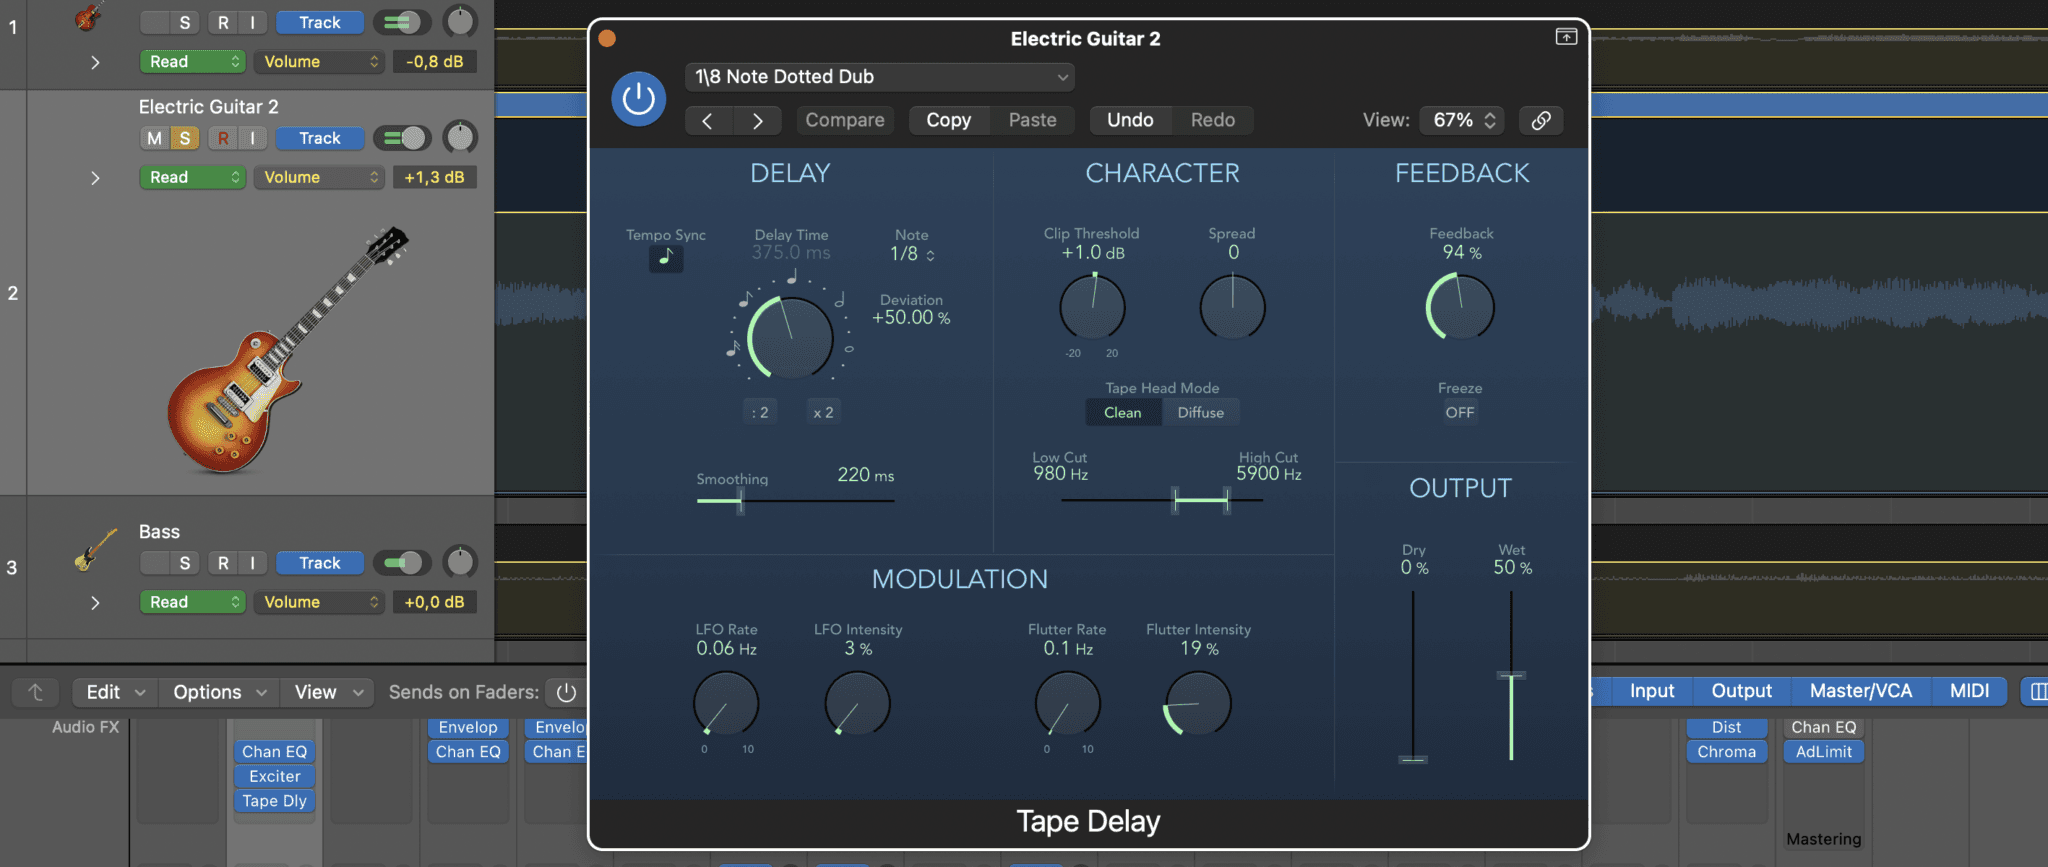Click the Spread knob
Image resolution: width=2048 pixels, height=867 pixels.
[x=1232, y=307]
